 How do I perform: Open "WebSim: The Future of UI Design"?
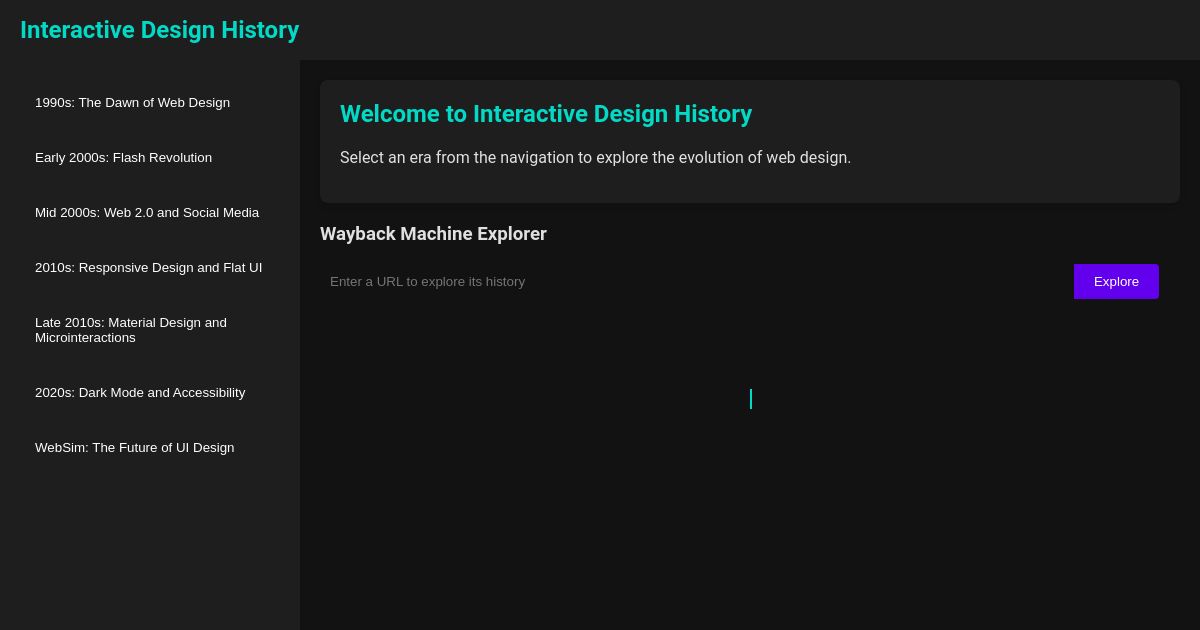point(134,448)
